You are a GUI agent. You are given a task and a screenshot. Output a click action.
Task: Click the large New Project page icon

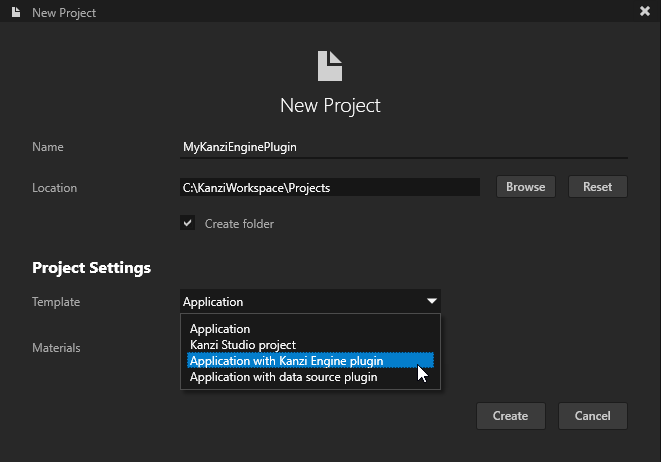(330, 66)
